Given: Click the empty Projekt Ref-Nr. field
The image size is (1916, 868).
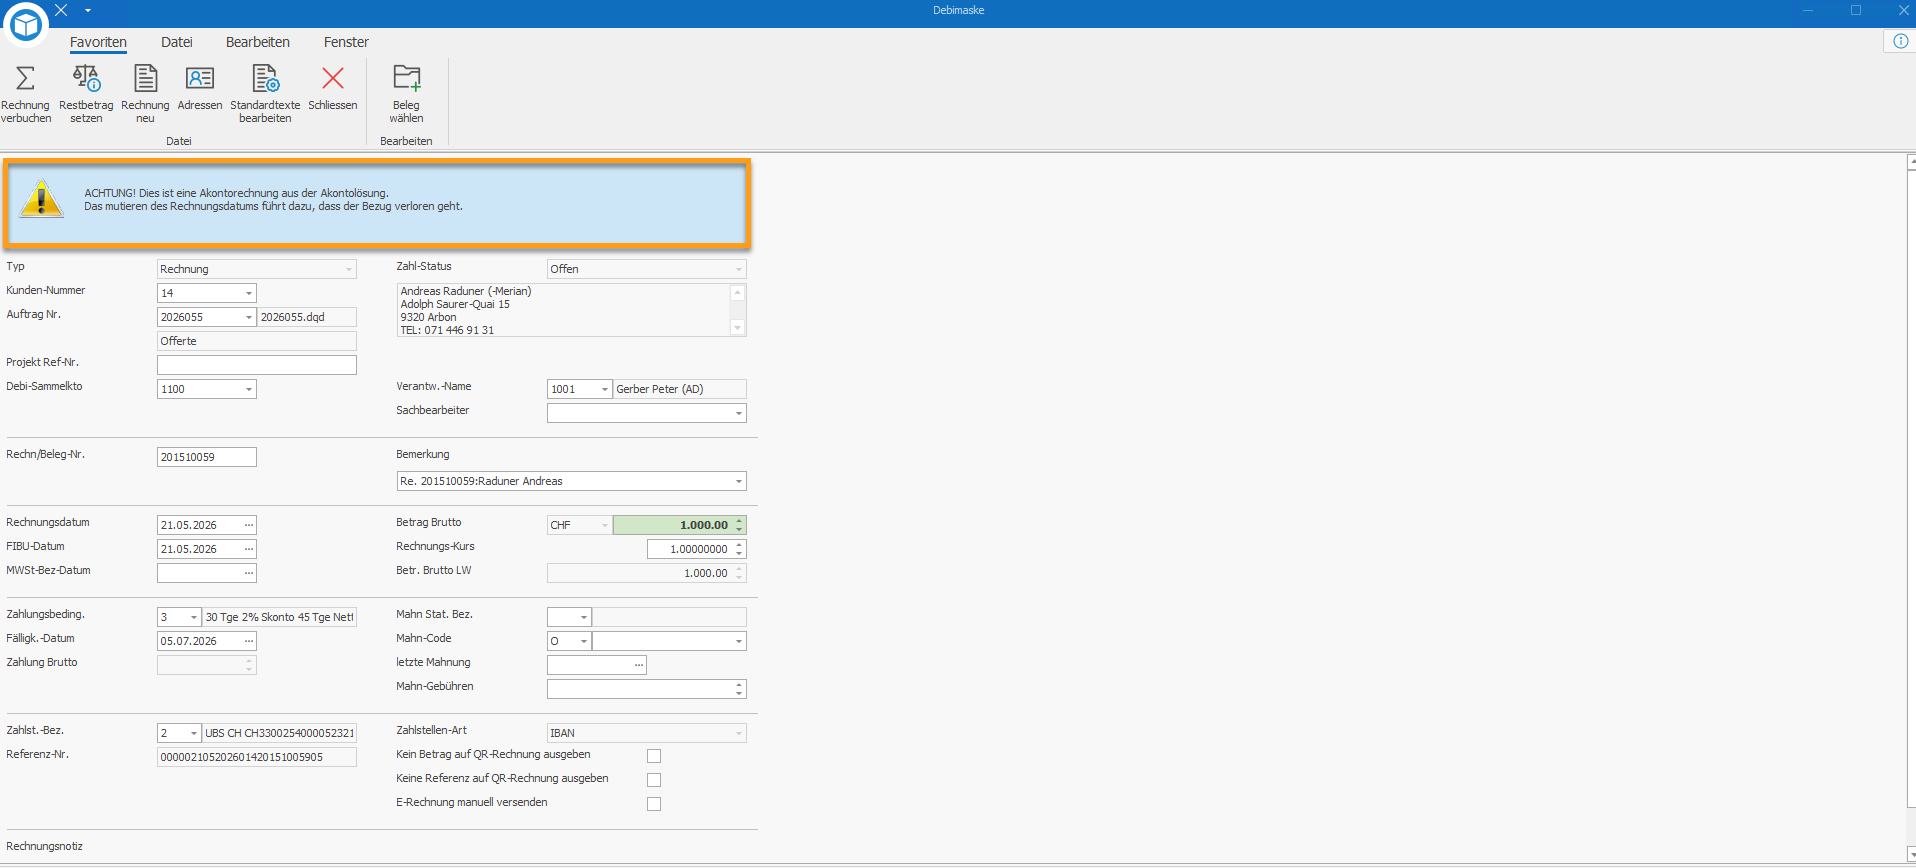Looking at the screenshot, I should point(257,365).
